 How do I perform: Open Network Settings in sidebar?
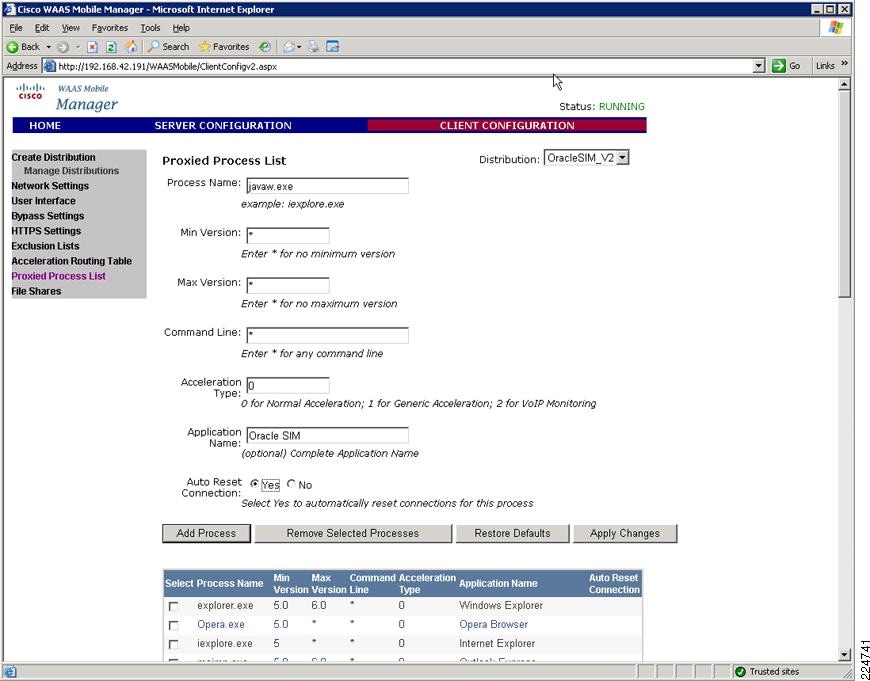(x=50, y=186)
